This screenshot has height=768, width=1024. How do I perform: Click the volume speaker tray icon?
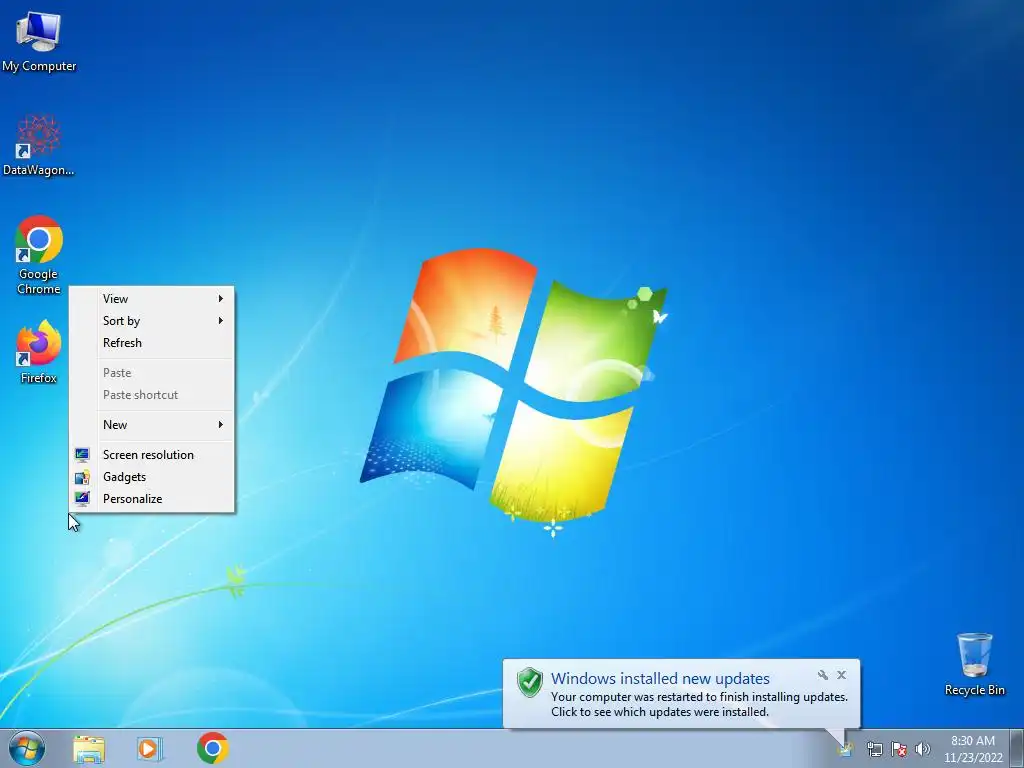922,749
